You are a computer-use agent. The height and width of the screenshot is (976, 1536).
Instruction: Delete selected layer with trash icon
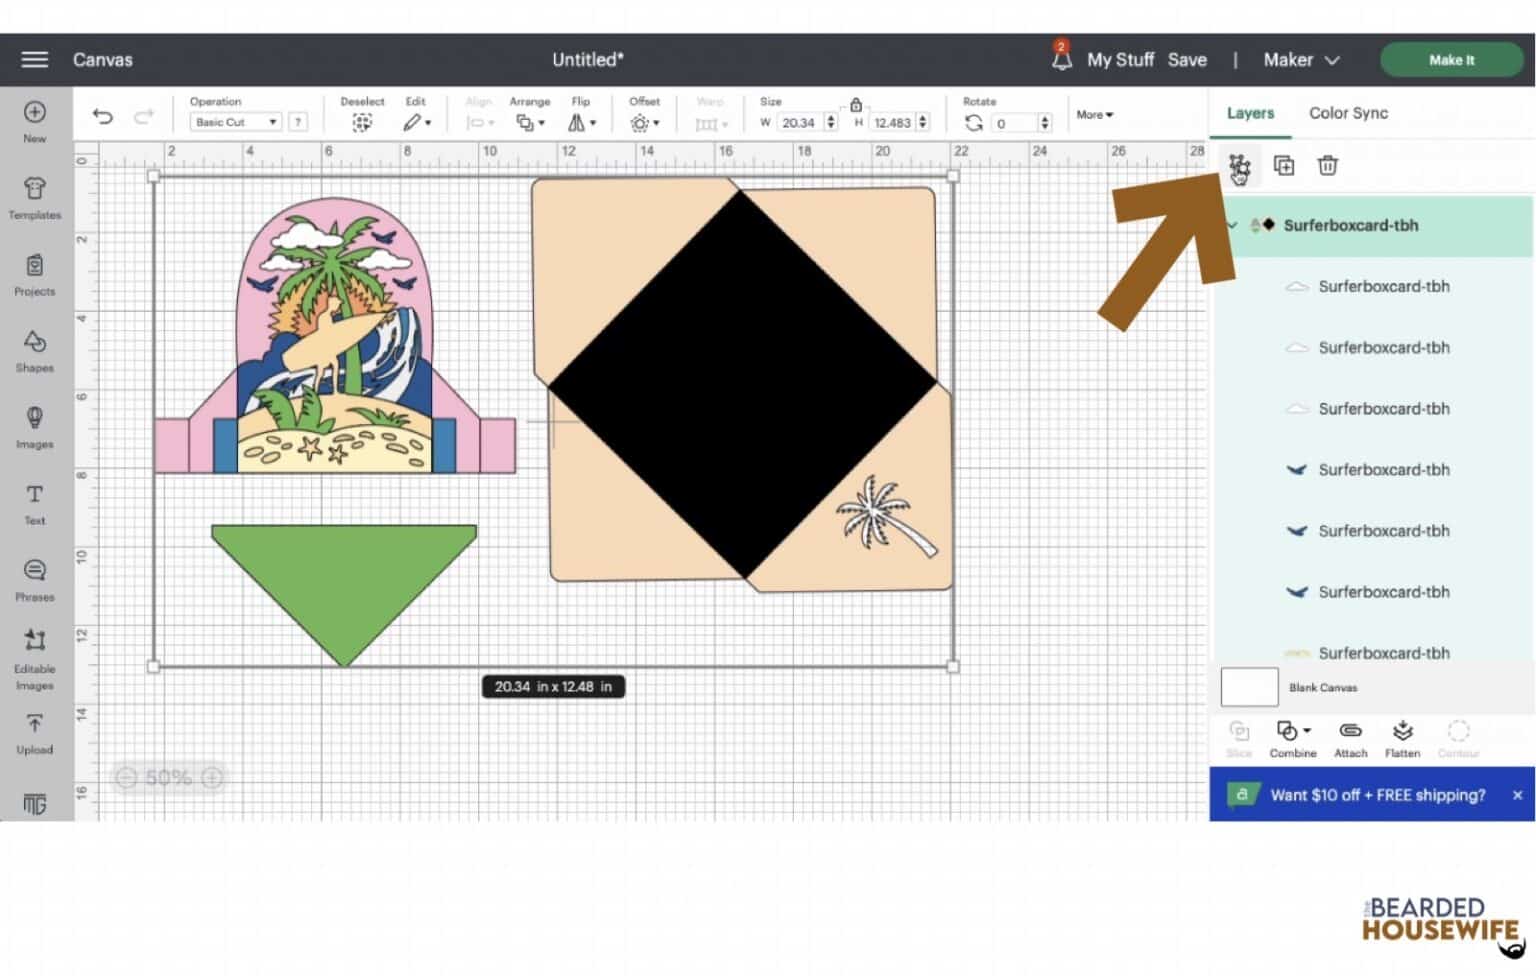[x=1327, y=166]
